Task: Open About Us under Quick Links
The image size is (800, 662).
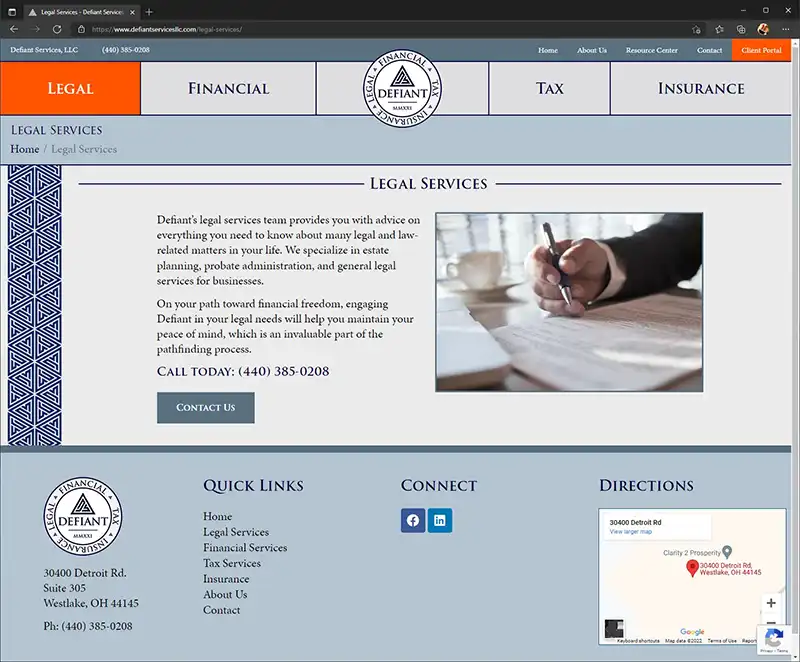Action: [x=225, y=595]
